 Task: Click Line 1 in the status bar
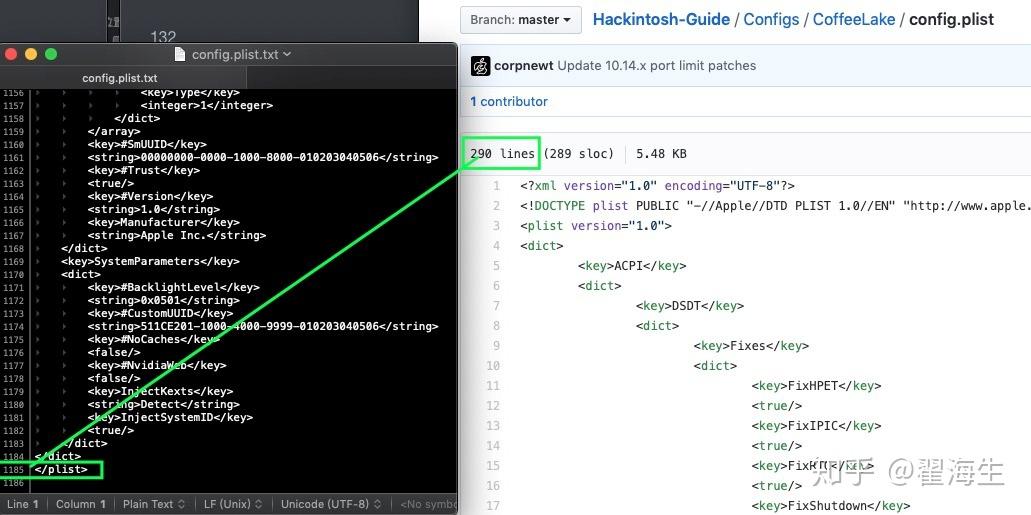point(23,504)
